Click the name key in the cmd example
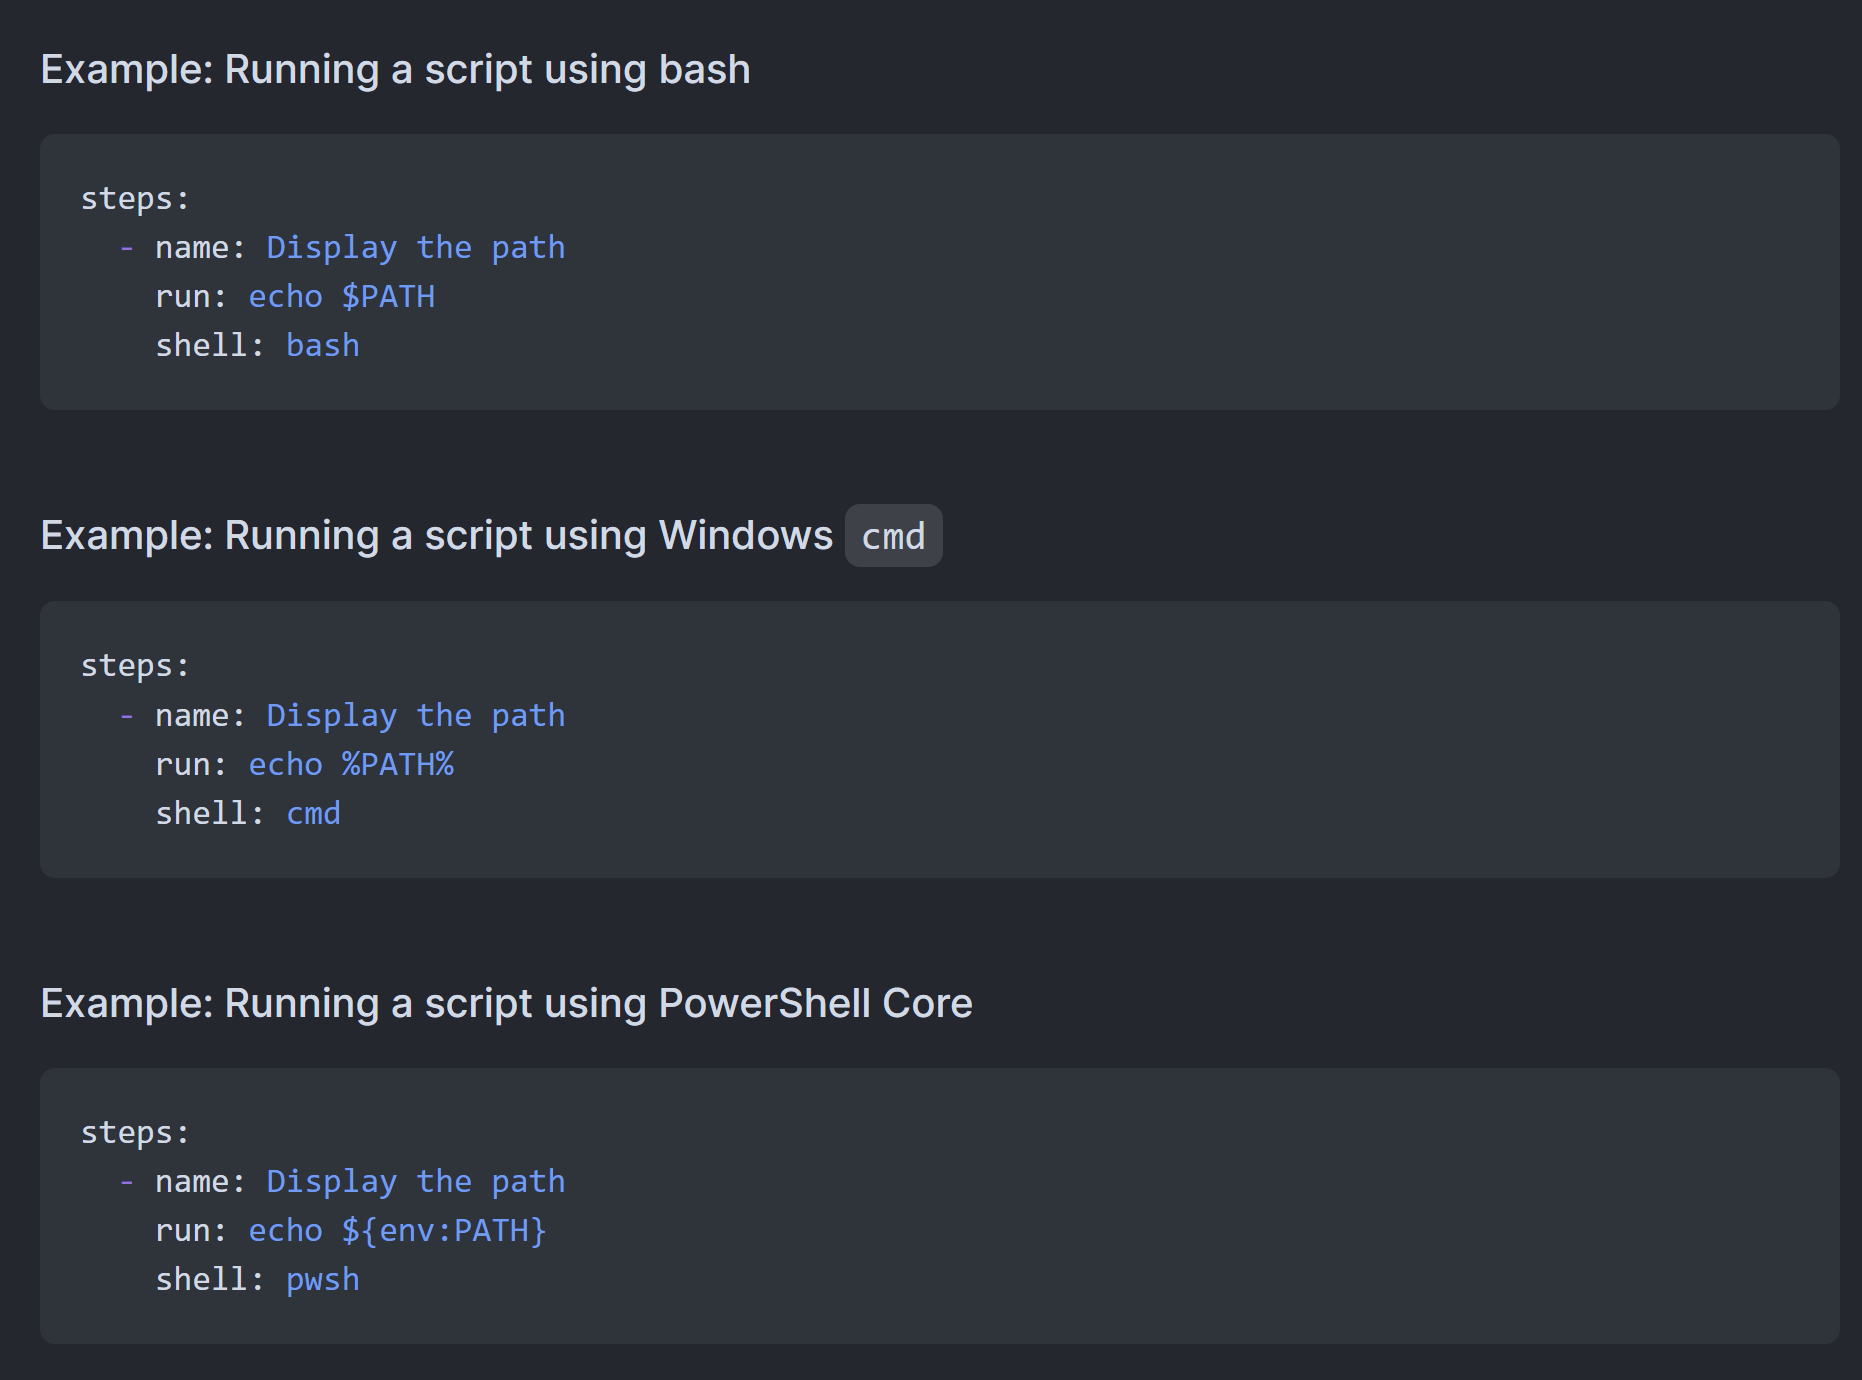 click(x=195, y=714)
